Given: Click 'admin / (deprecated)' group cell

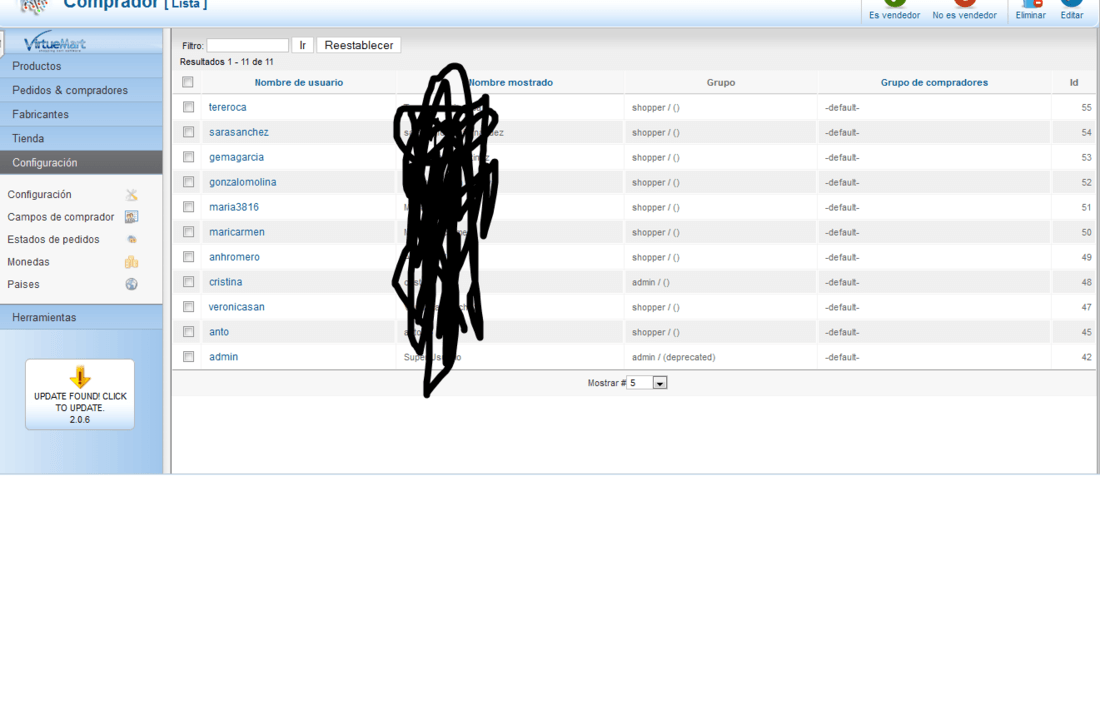Looking at the screenshot, I should click(x=673, y=357).
